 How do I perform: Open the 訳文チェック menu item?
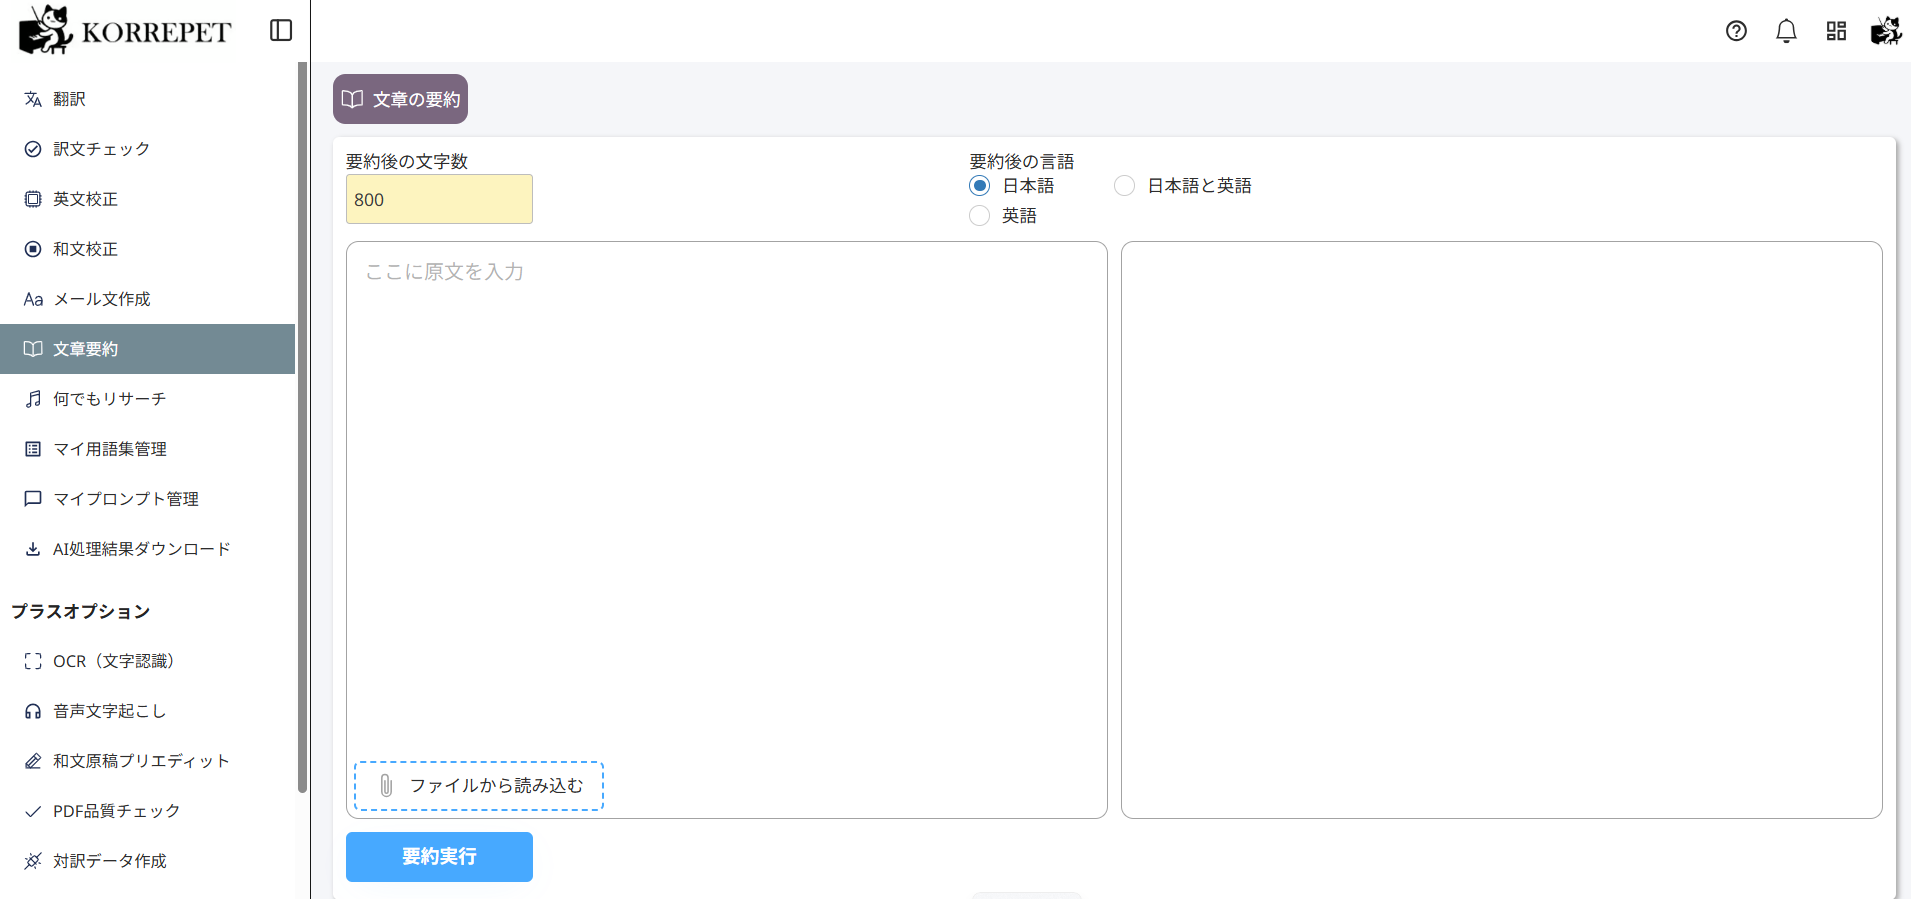(147, 149)
